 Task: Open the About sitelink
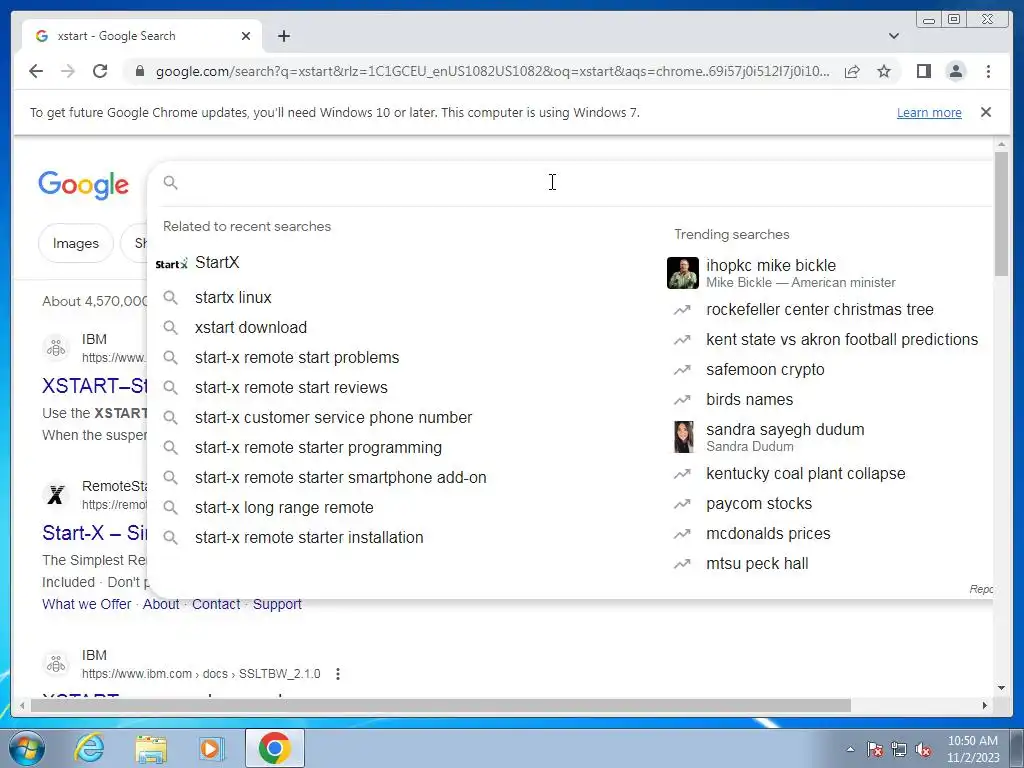tap(161, 605)
